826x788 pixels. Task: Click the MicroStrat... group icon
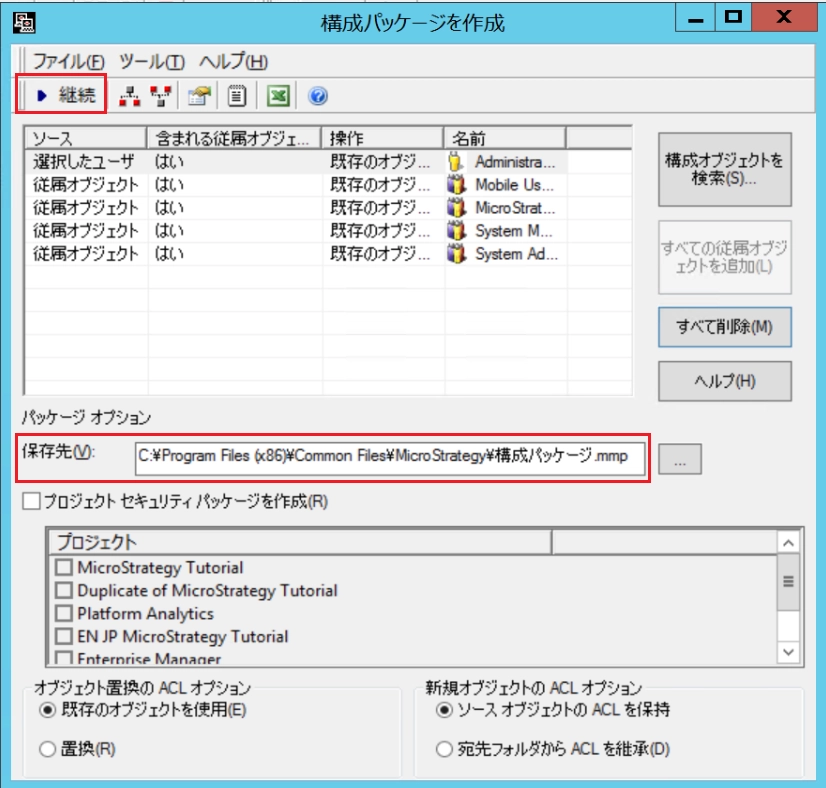click(x=456, y=208)
